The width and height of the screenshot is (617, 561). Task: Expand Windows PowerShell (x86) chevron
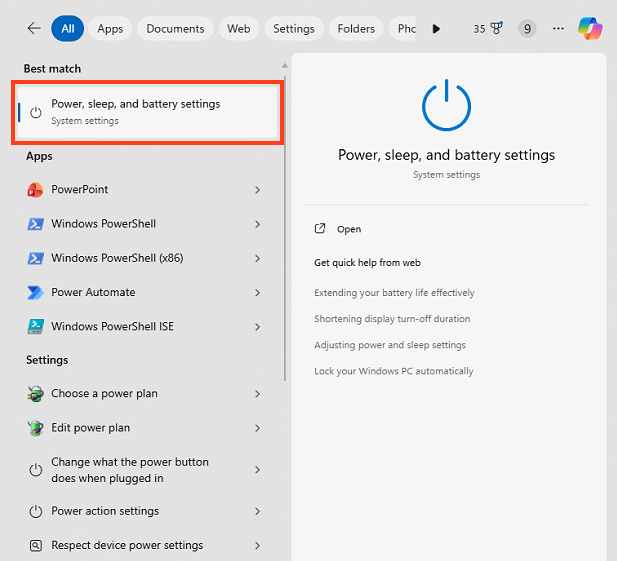coord(257,258)
